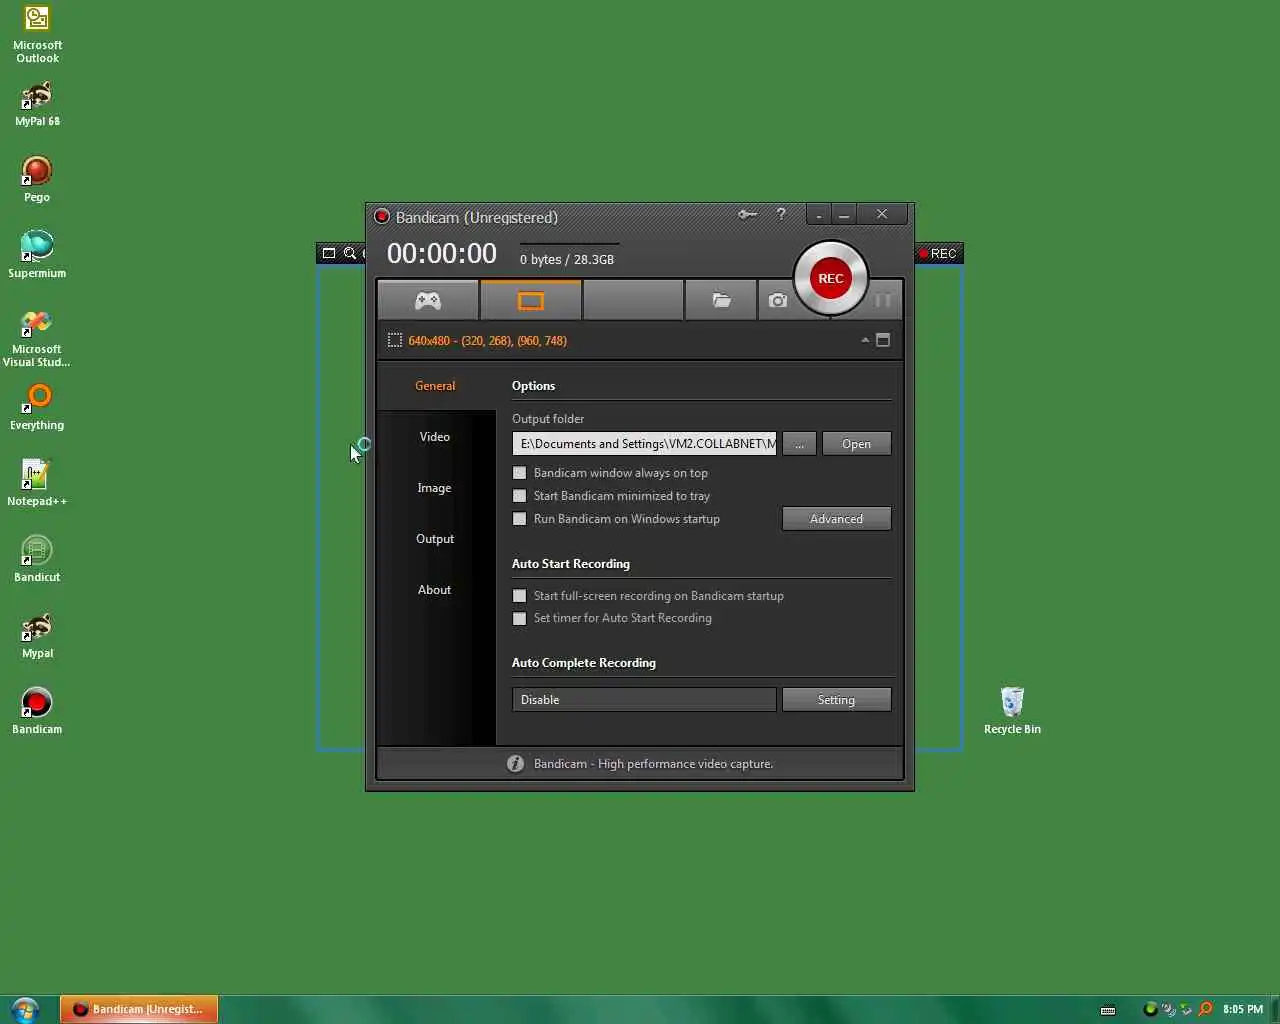Open the Output settings tab
Image resolution: width=1280 pixels, height=1024 pixels.
click(435, 539)
